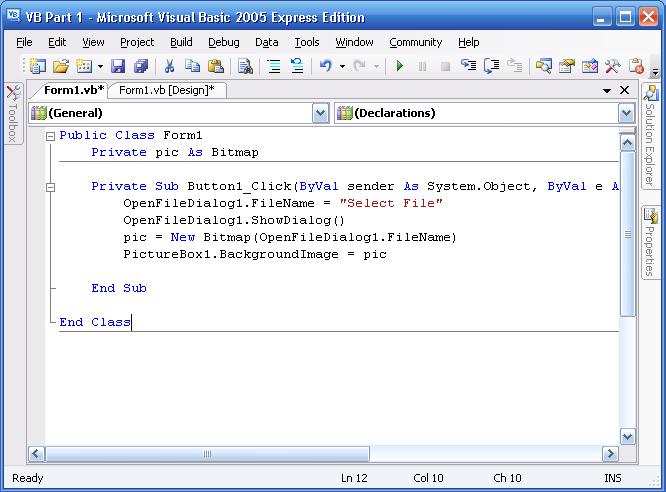Click the Add New Item icon
Viewport: 666px width, 492px height.
[x=84, y=66]
